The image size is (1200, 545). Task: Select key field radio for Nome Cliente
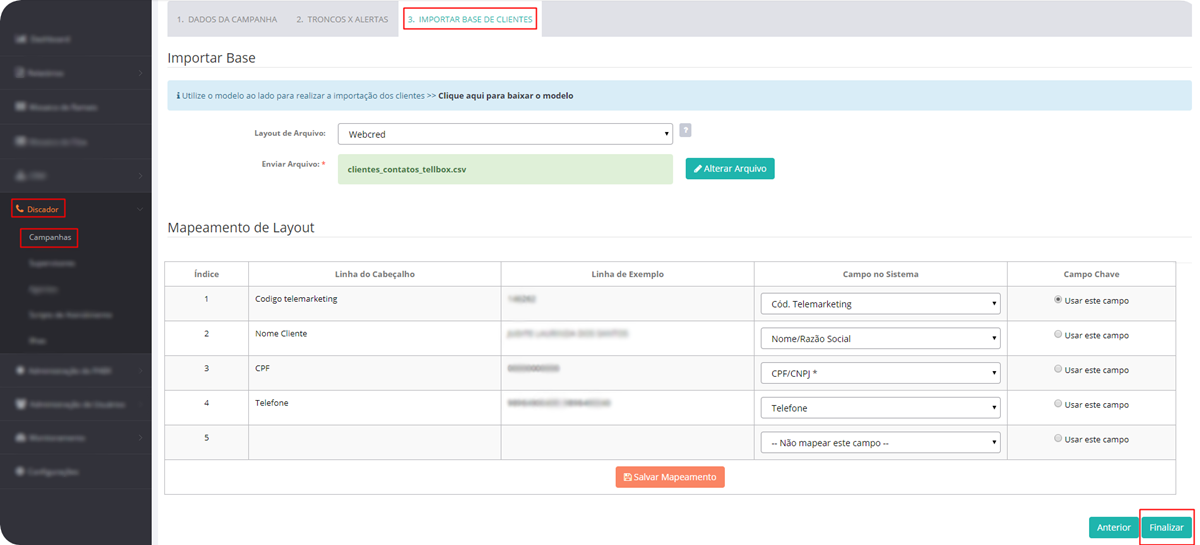click(1059, 335)
